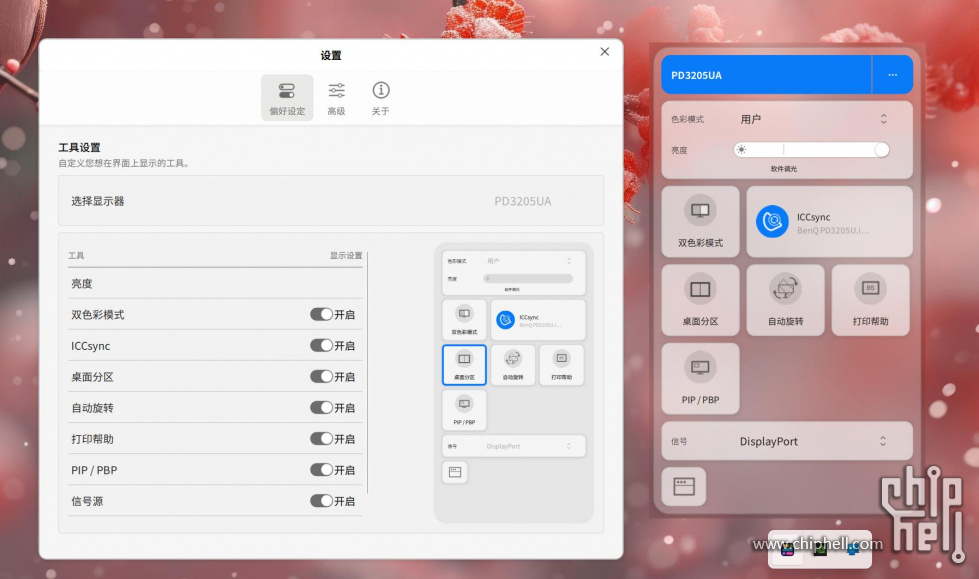Go to the 关于 tab

click(x=380, y=98)
